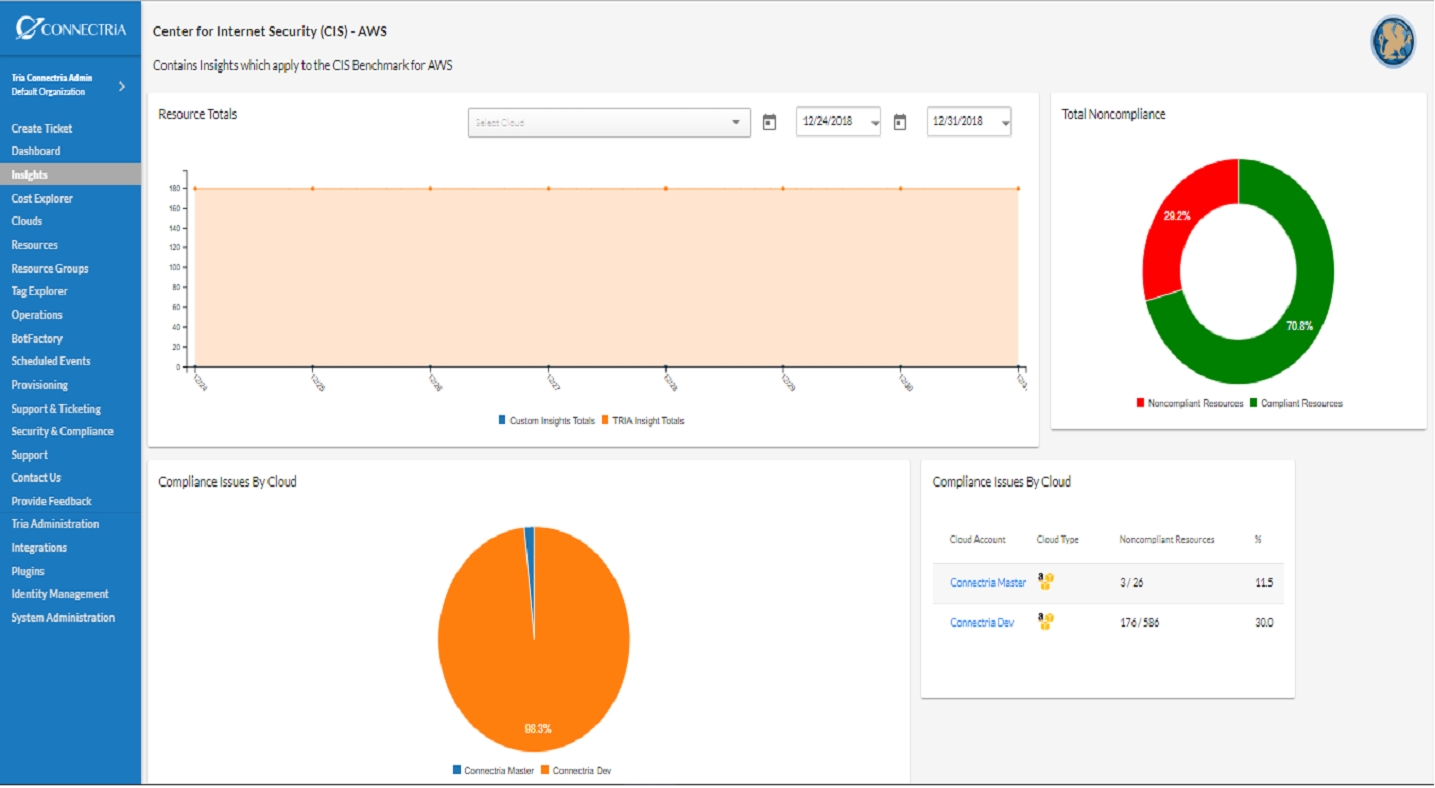Screen dimensions: 1435x788
Task: Open the 12/31/2018 end date dropdown
Action: 969,121
